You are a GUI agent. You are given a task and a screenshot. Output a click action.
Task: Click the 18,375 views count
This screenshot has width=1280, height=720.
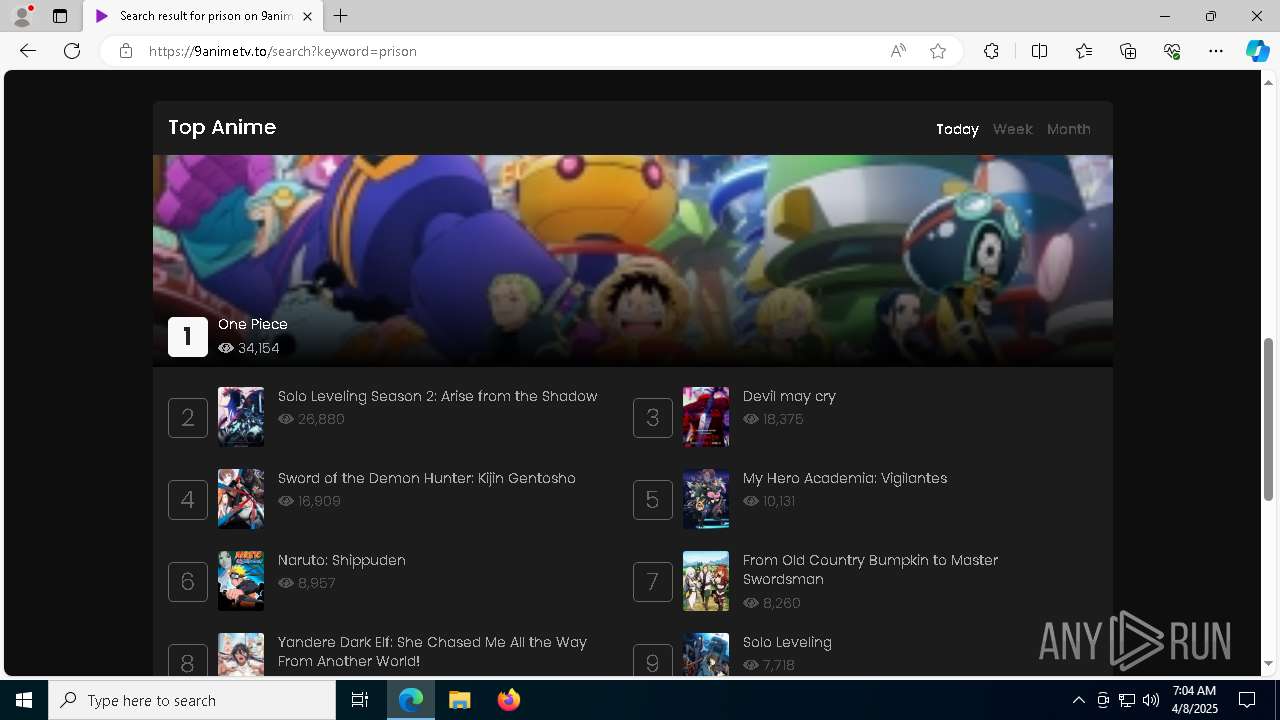(x=773, y=419)
